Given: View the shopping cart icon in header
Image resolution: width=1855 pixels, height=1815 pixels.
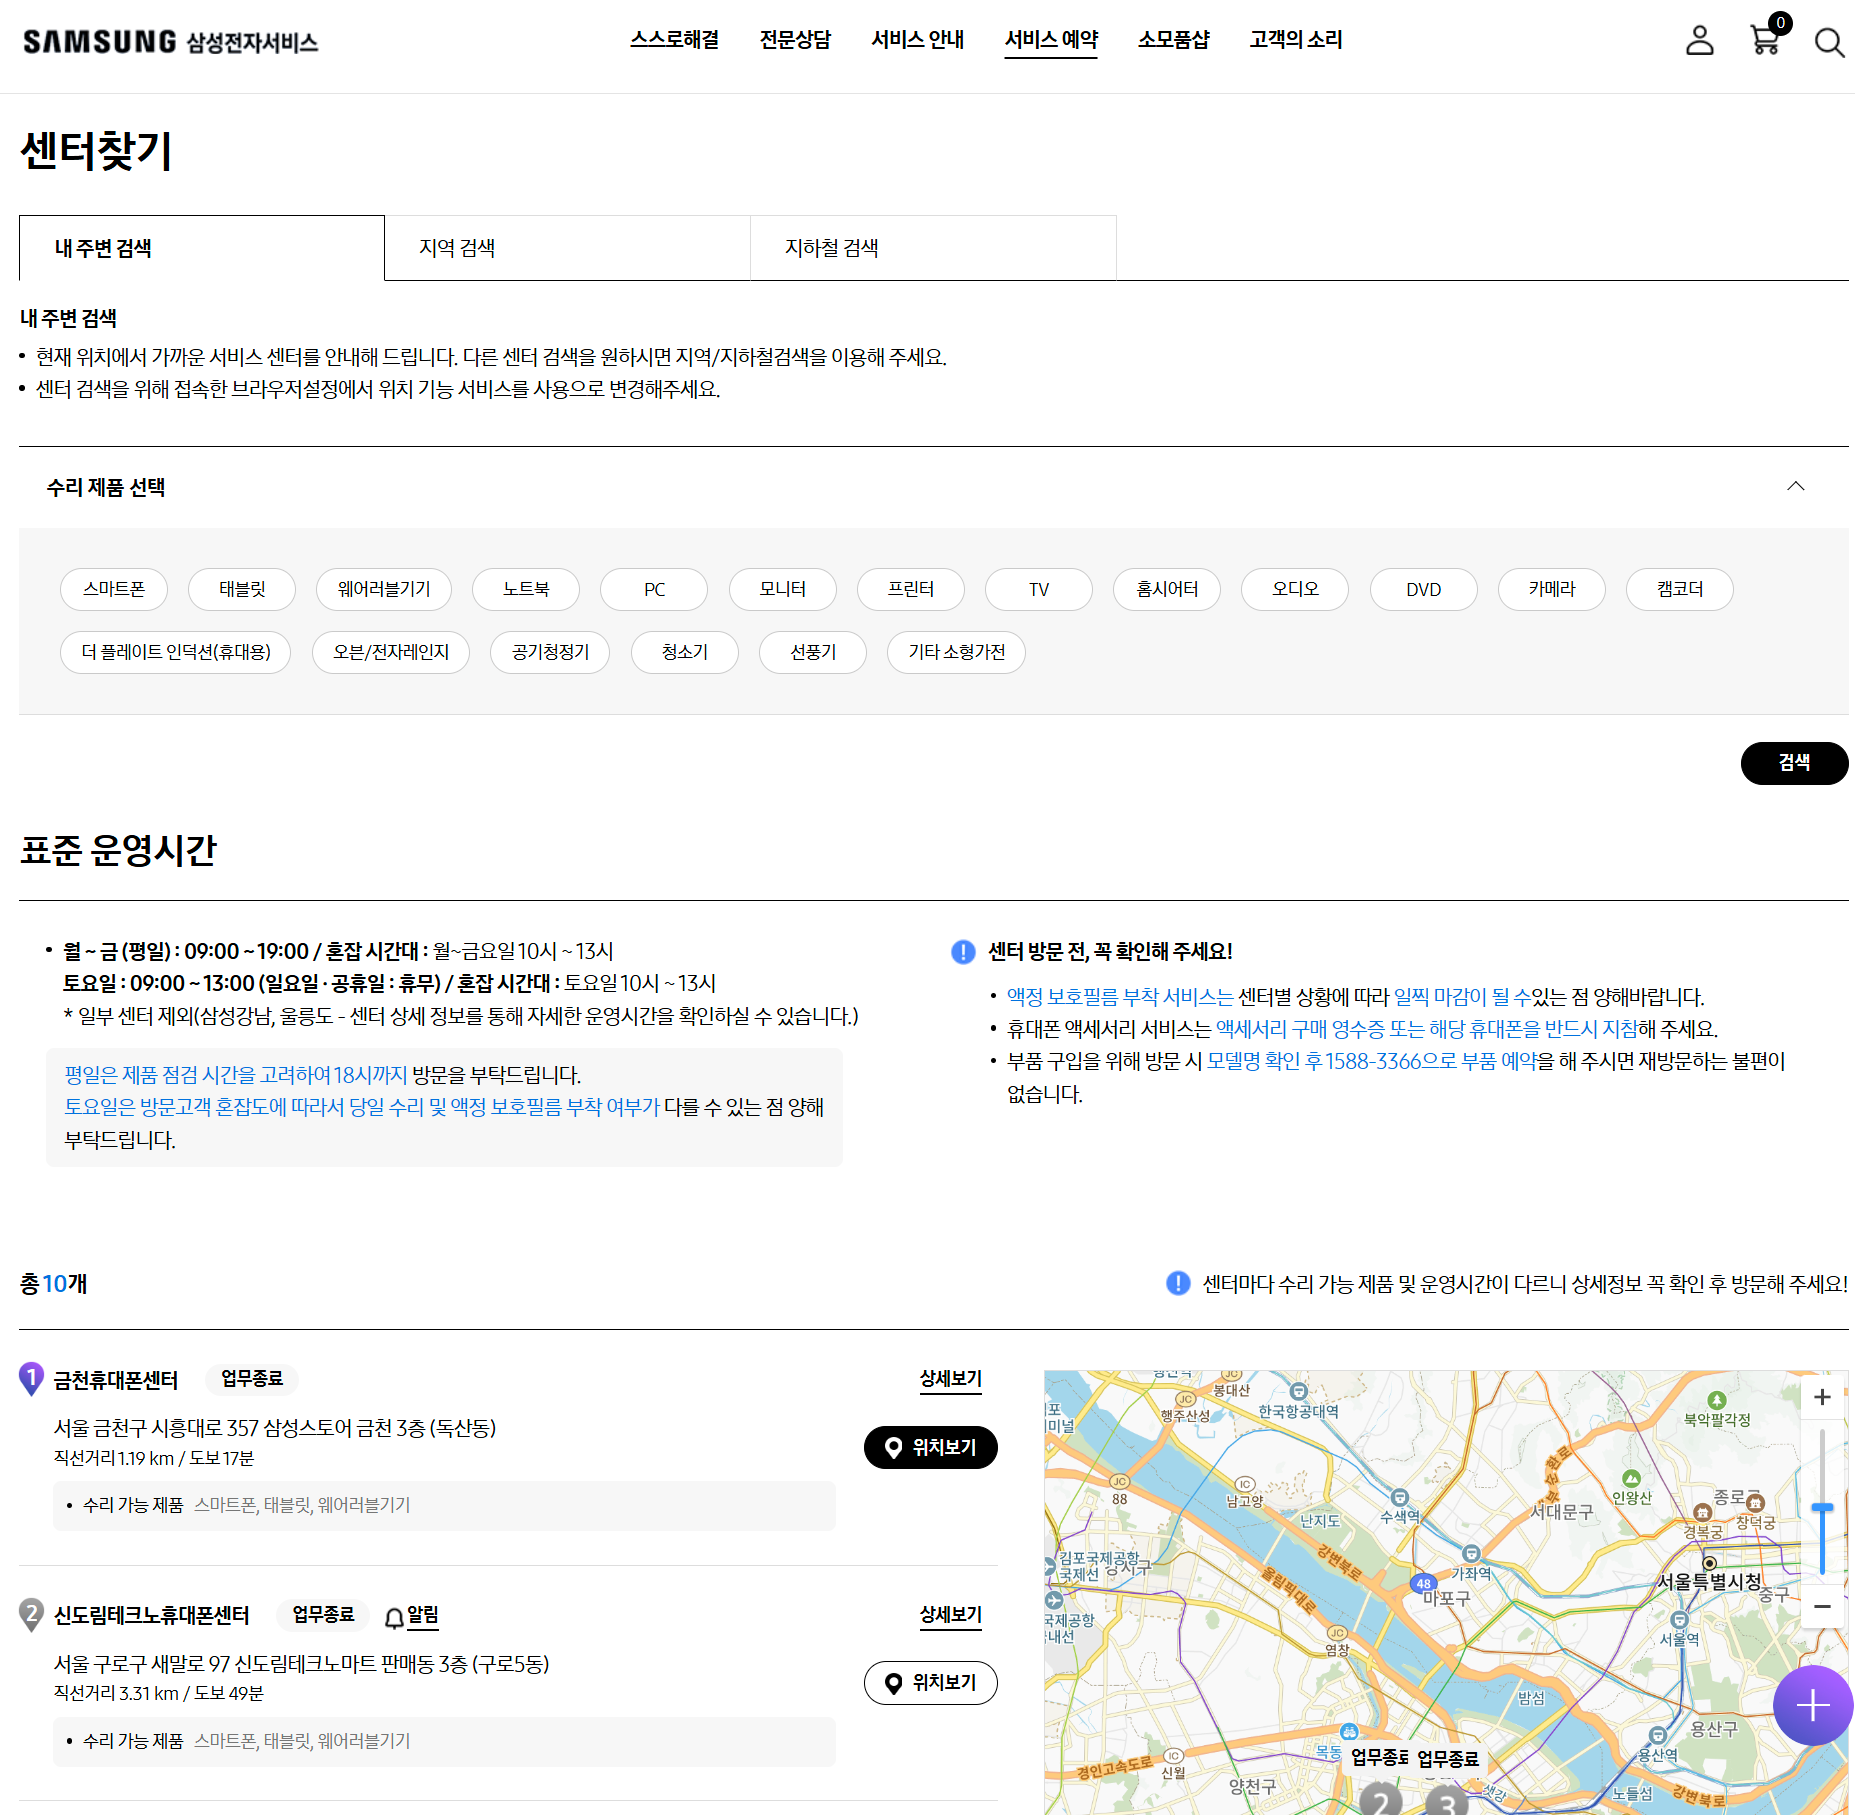Looking at the screenshot, I should pyautogui.click(x=1765, y=42).
